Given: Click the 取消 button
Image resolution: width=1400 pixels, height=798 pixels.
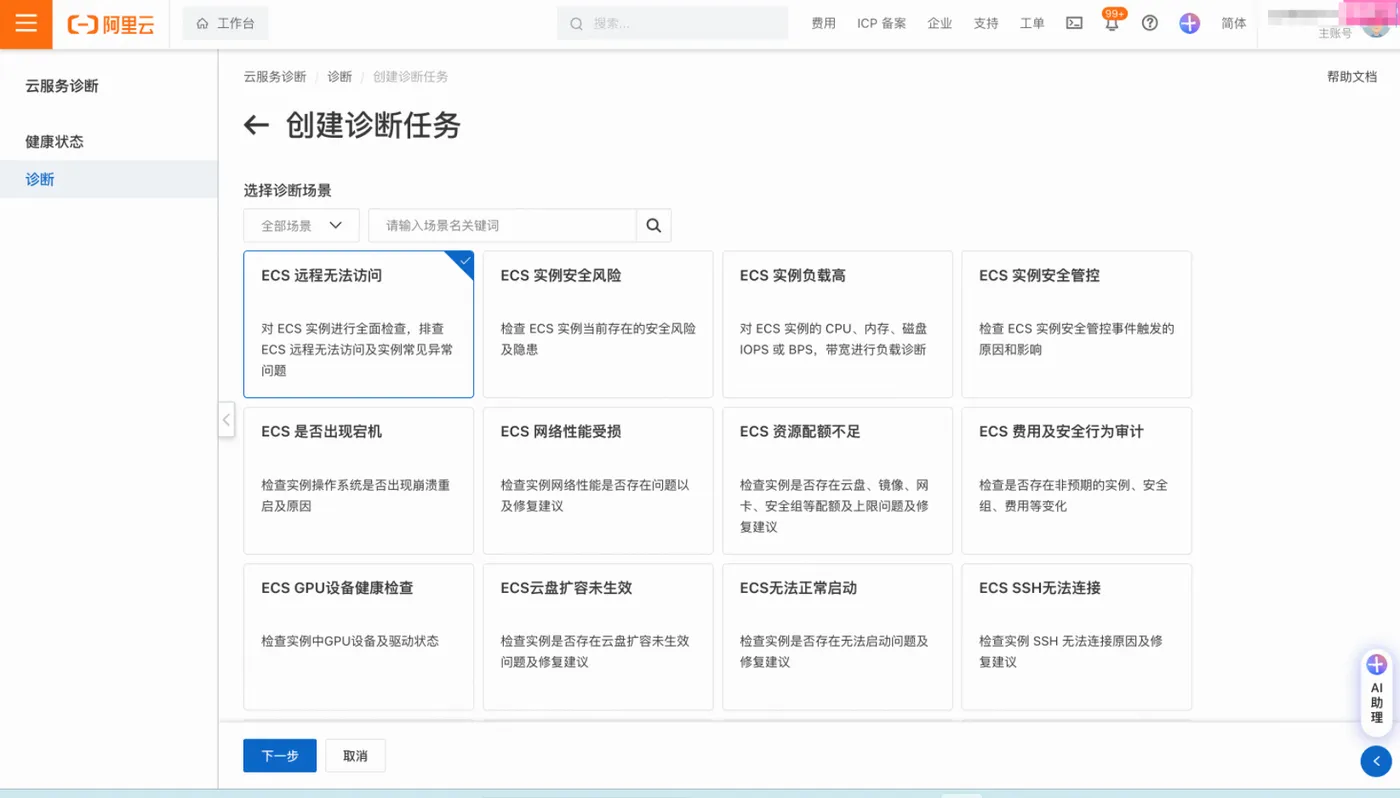Looking at the screenshot, I should (x=355, y=756).
